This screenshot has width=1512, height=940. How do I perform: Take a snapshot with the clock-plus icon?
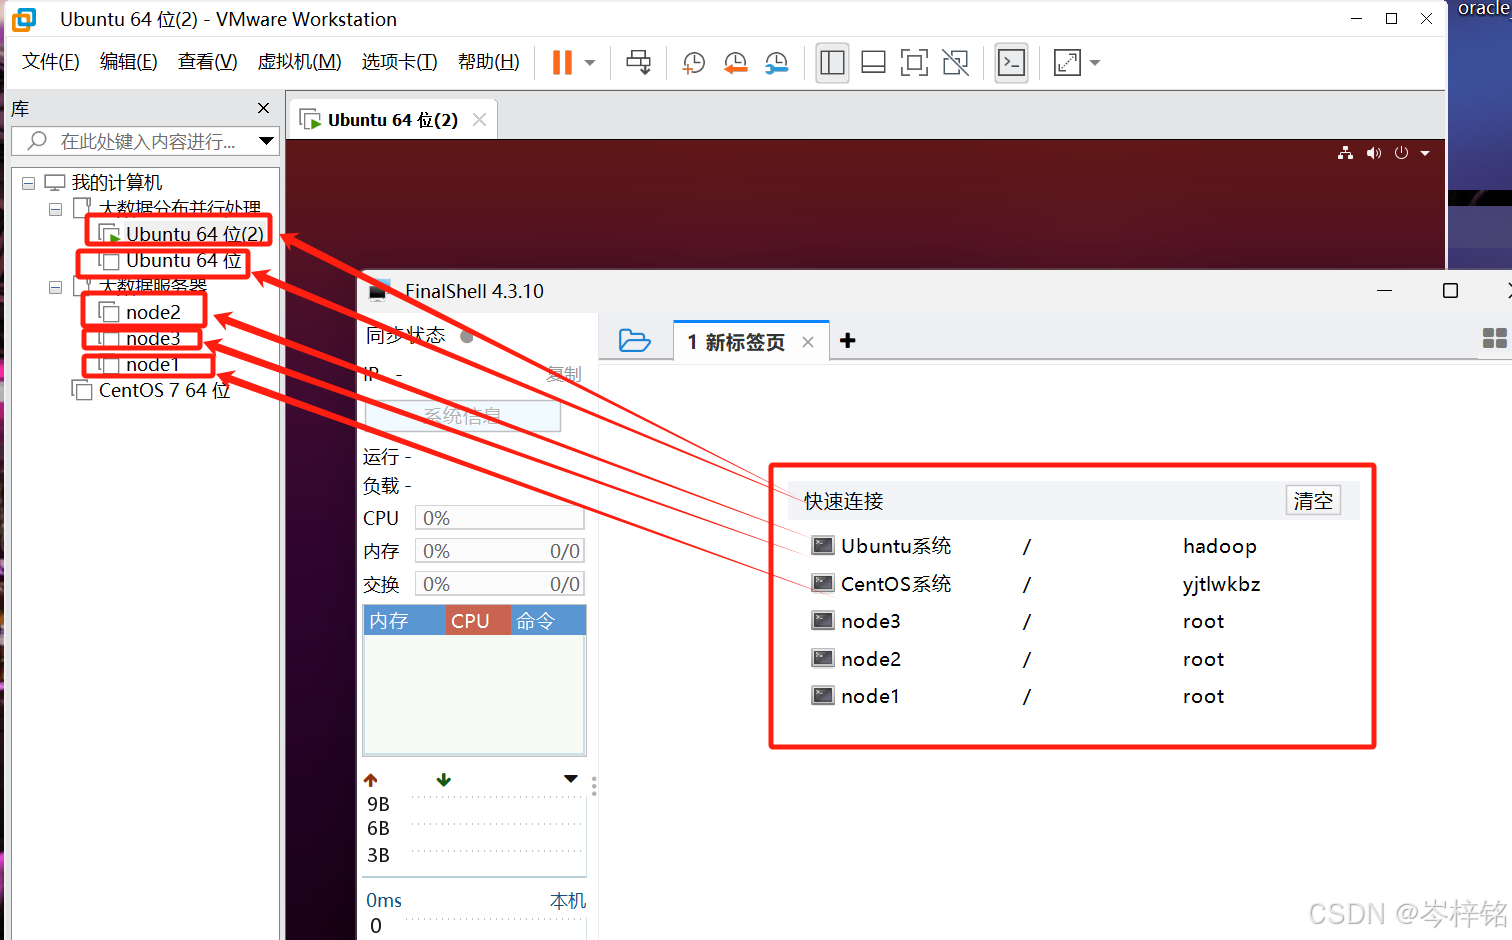point(693,63)
